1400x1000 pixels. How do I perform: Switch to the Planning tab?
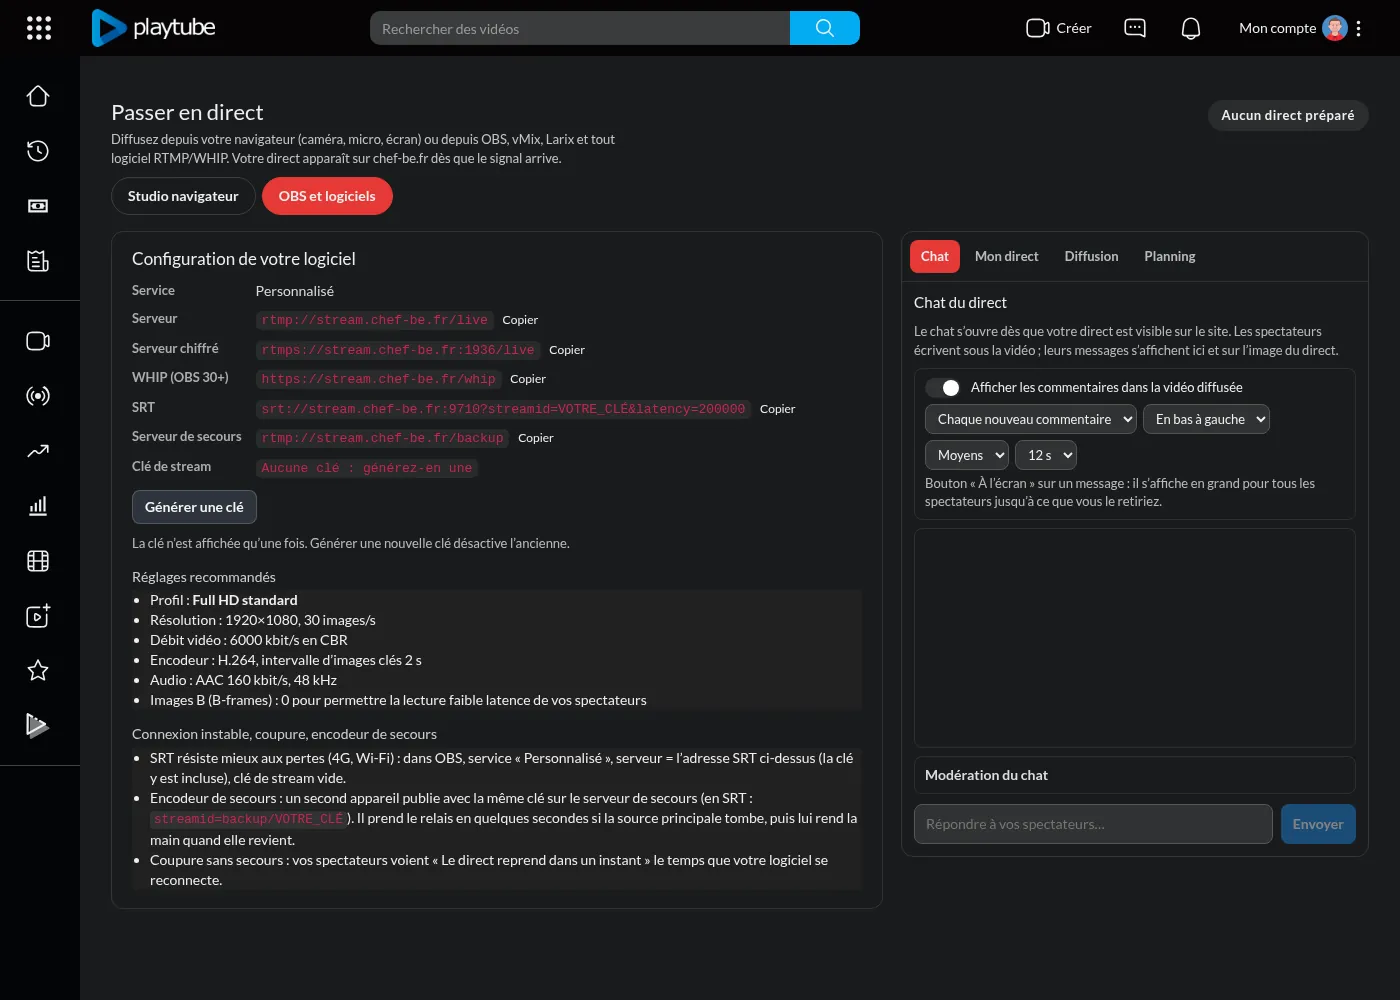[x=1170, y=256]
